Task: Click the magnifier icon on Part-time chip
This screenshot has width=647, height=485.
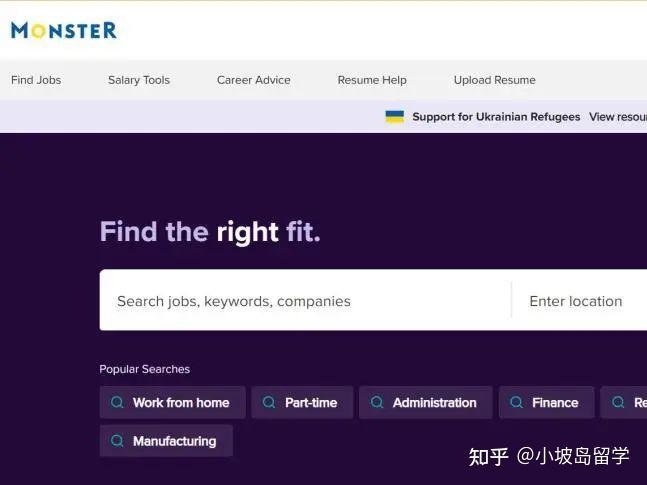Action: (x=269, y=402)
